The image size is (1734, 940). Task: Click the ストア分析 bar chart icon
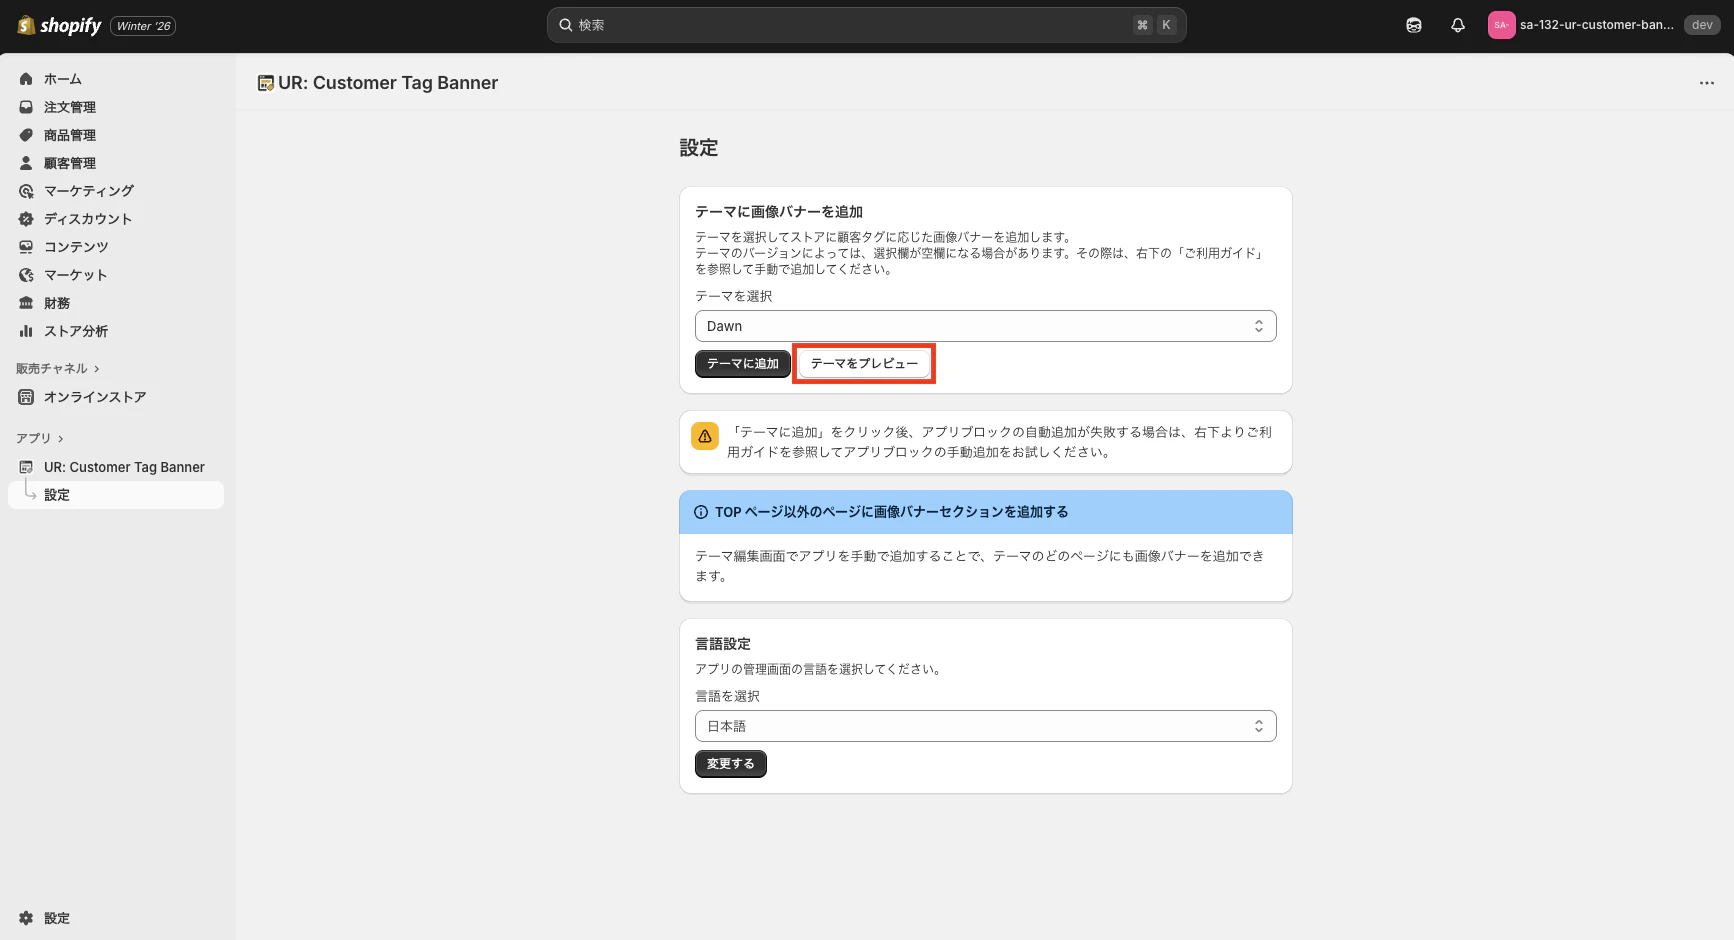[x=26, y=331]
